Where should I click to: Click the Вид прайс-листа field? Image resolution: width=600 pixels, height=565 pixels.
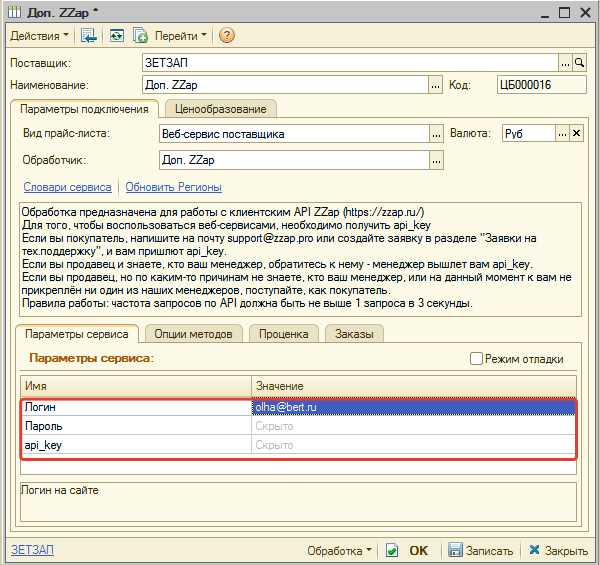[294, 134]
